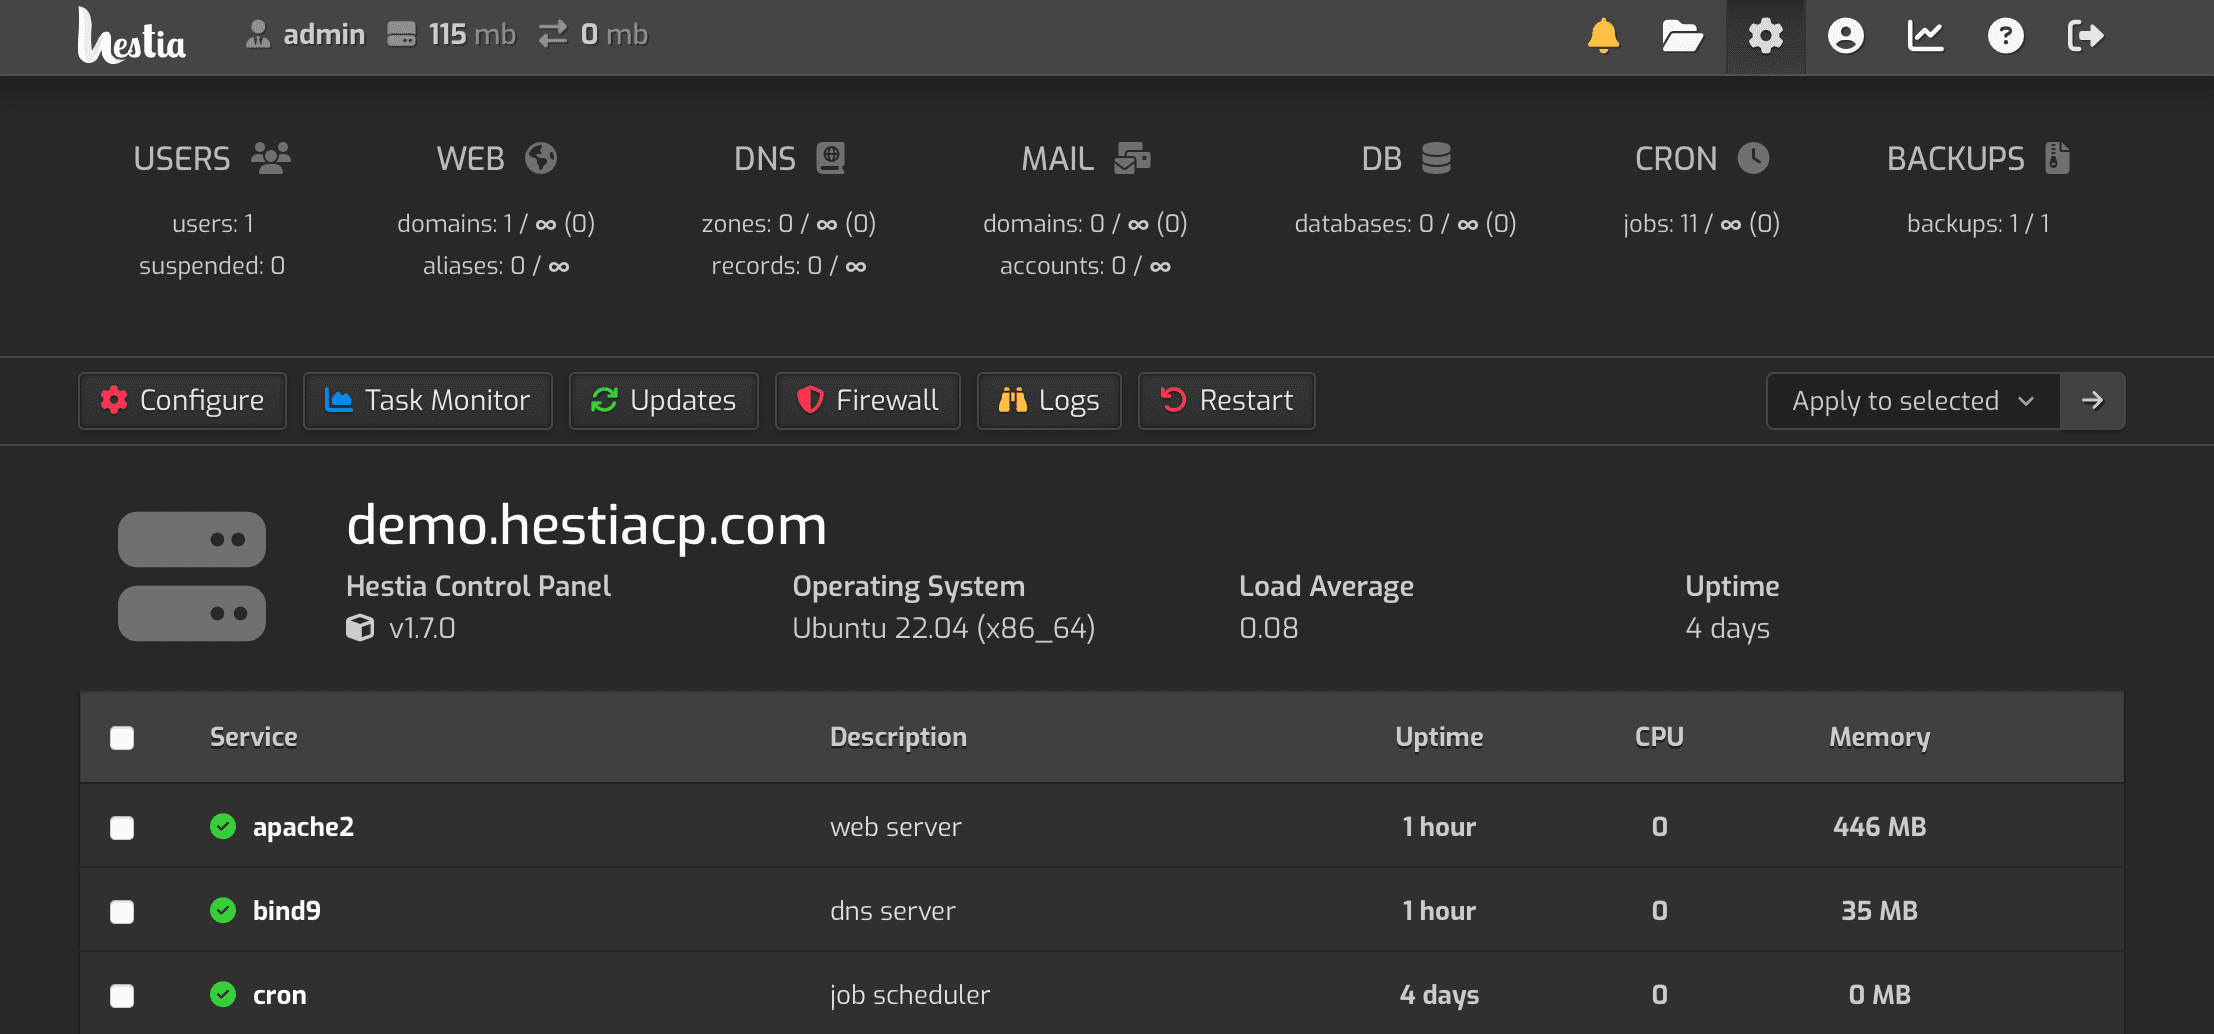The width and height of the screenshot is (2214, 1034).
Task: Switch to the USERS section
Action: pyautogui.click(x=182, y=158)
